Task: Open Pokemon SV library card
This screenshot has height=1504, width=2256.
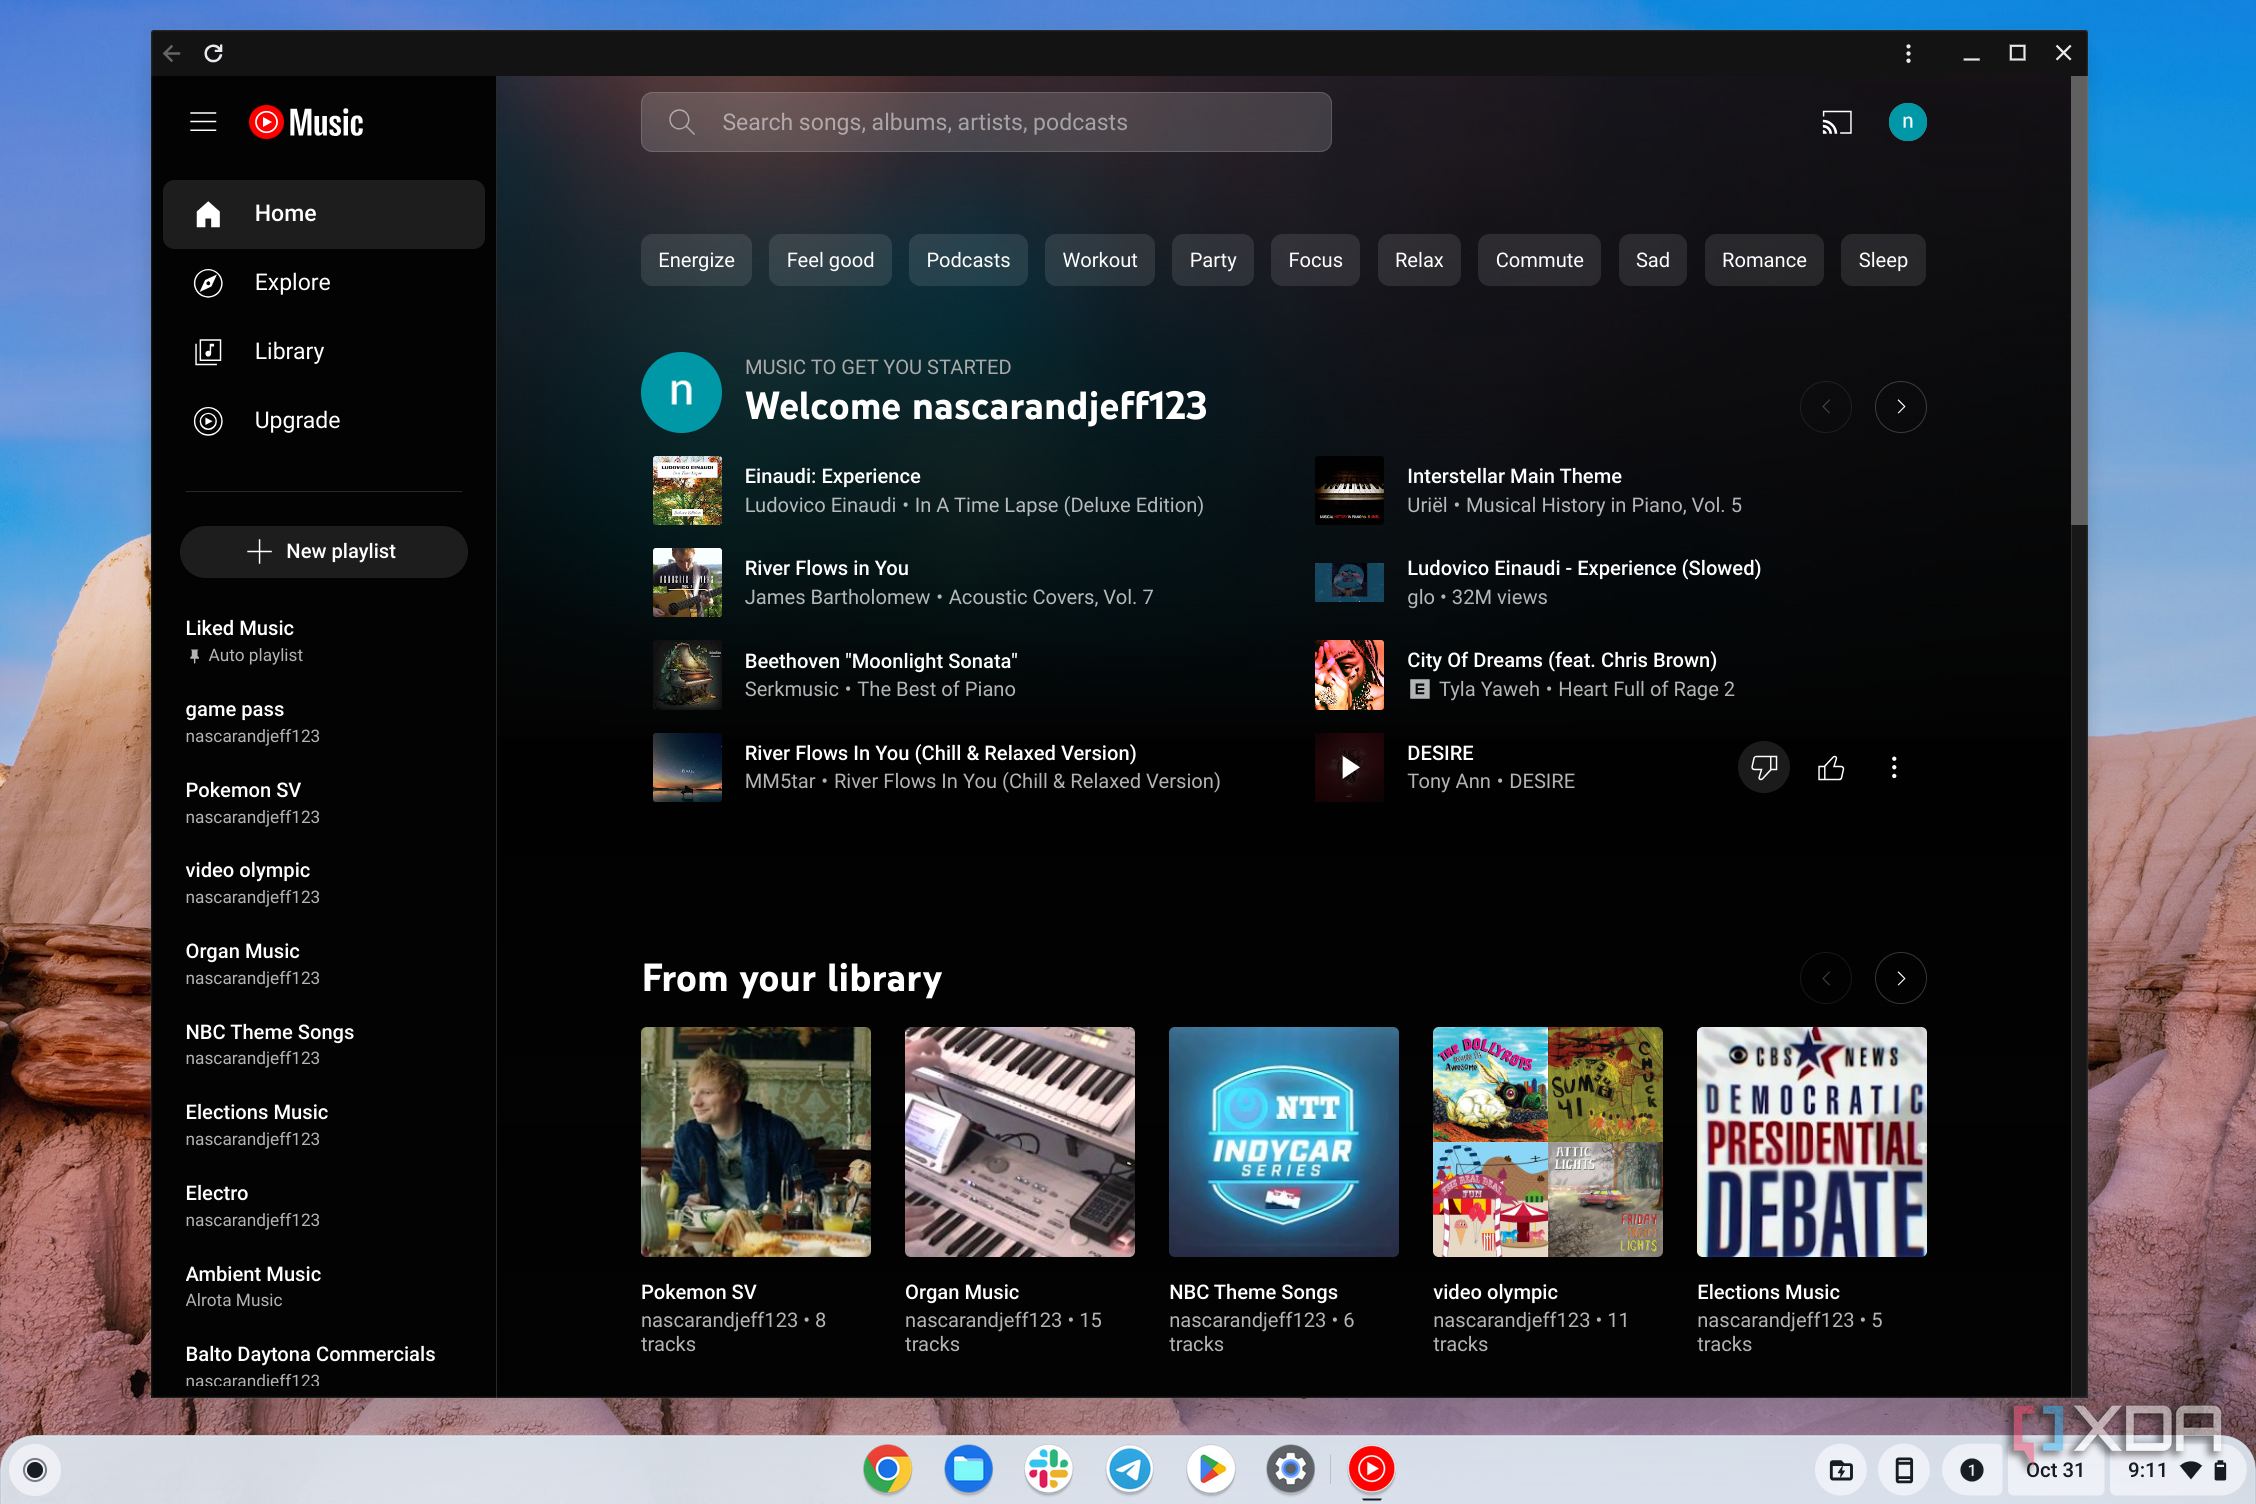Action: (756, 1142)
